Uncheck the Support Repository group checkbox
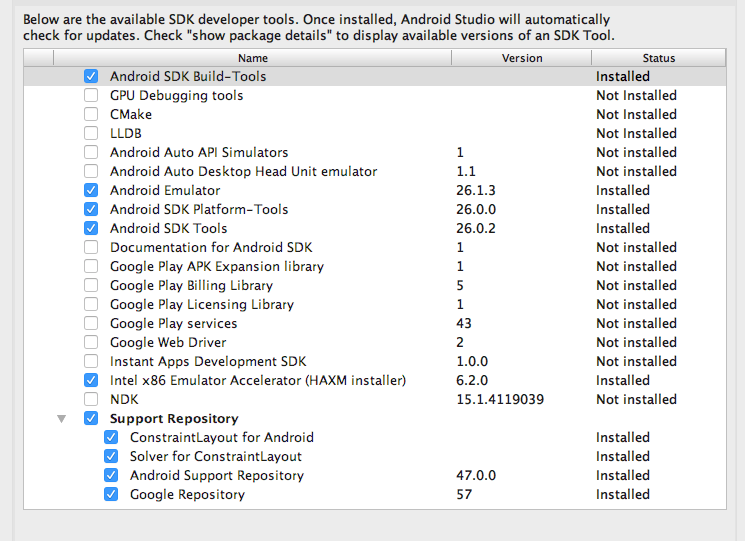This screenshot has width=745, height=541. (x=91, y=419)
